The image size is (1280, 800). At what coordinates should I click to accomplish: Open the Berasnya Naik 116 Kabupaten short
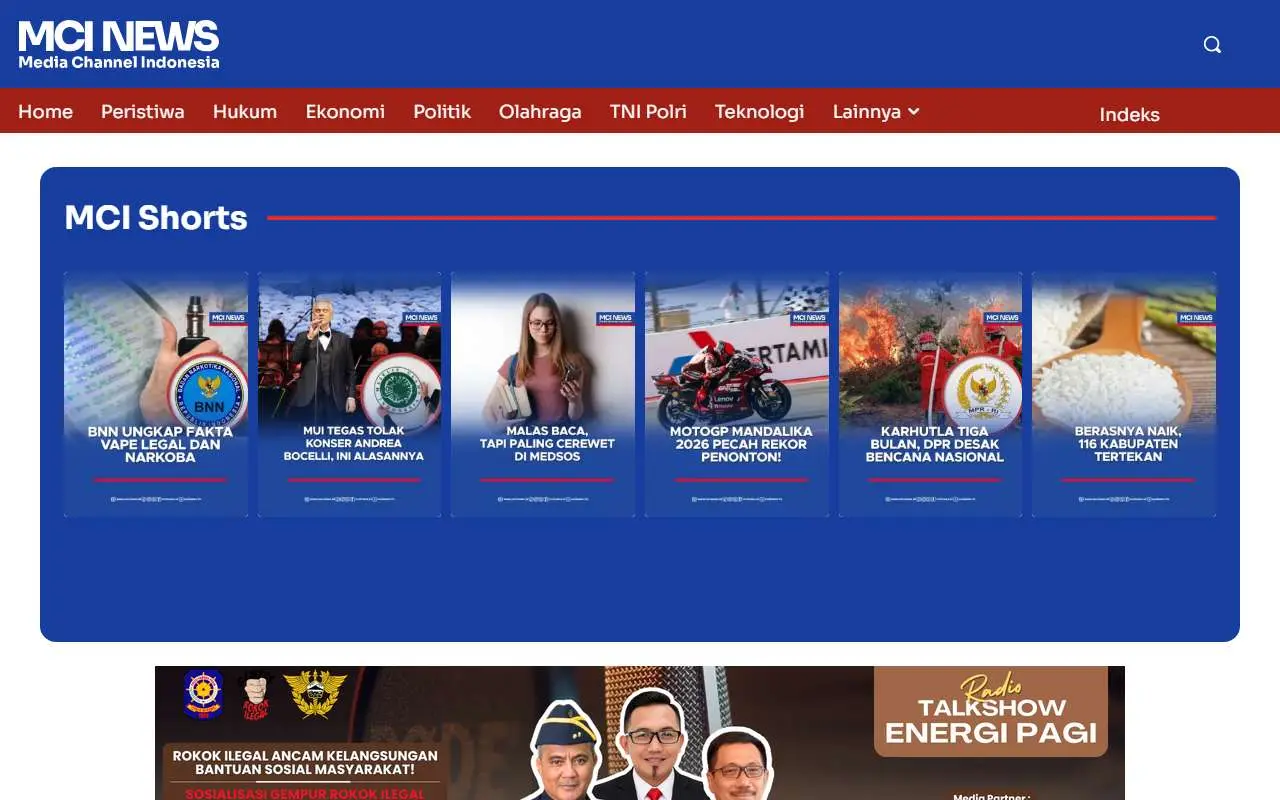[x=1124, y=394]
